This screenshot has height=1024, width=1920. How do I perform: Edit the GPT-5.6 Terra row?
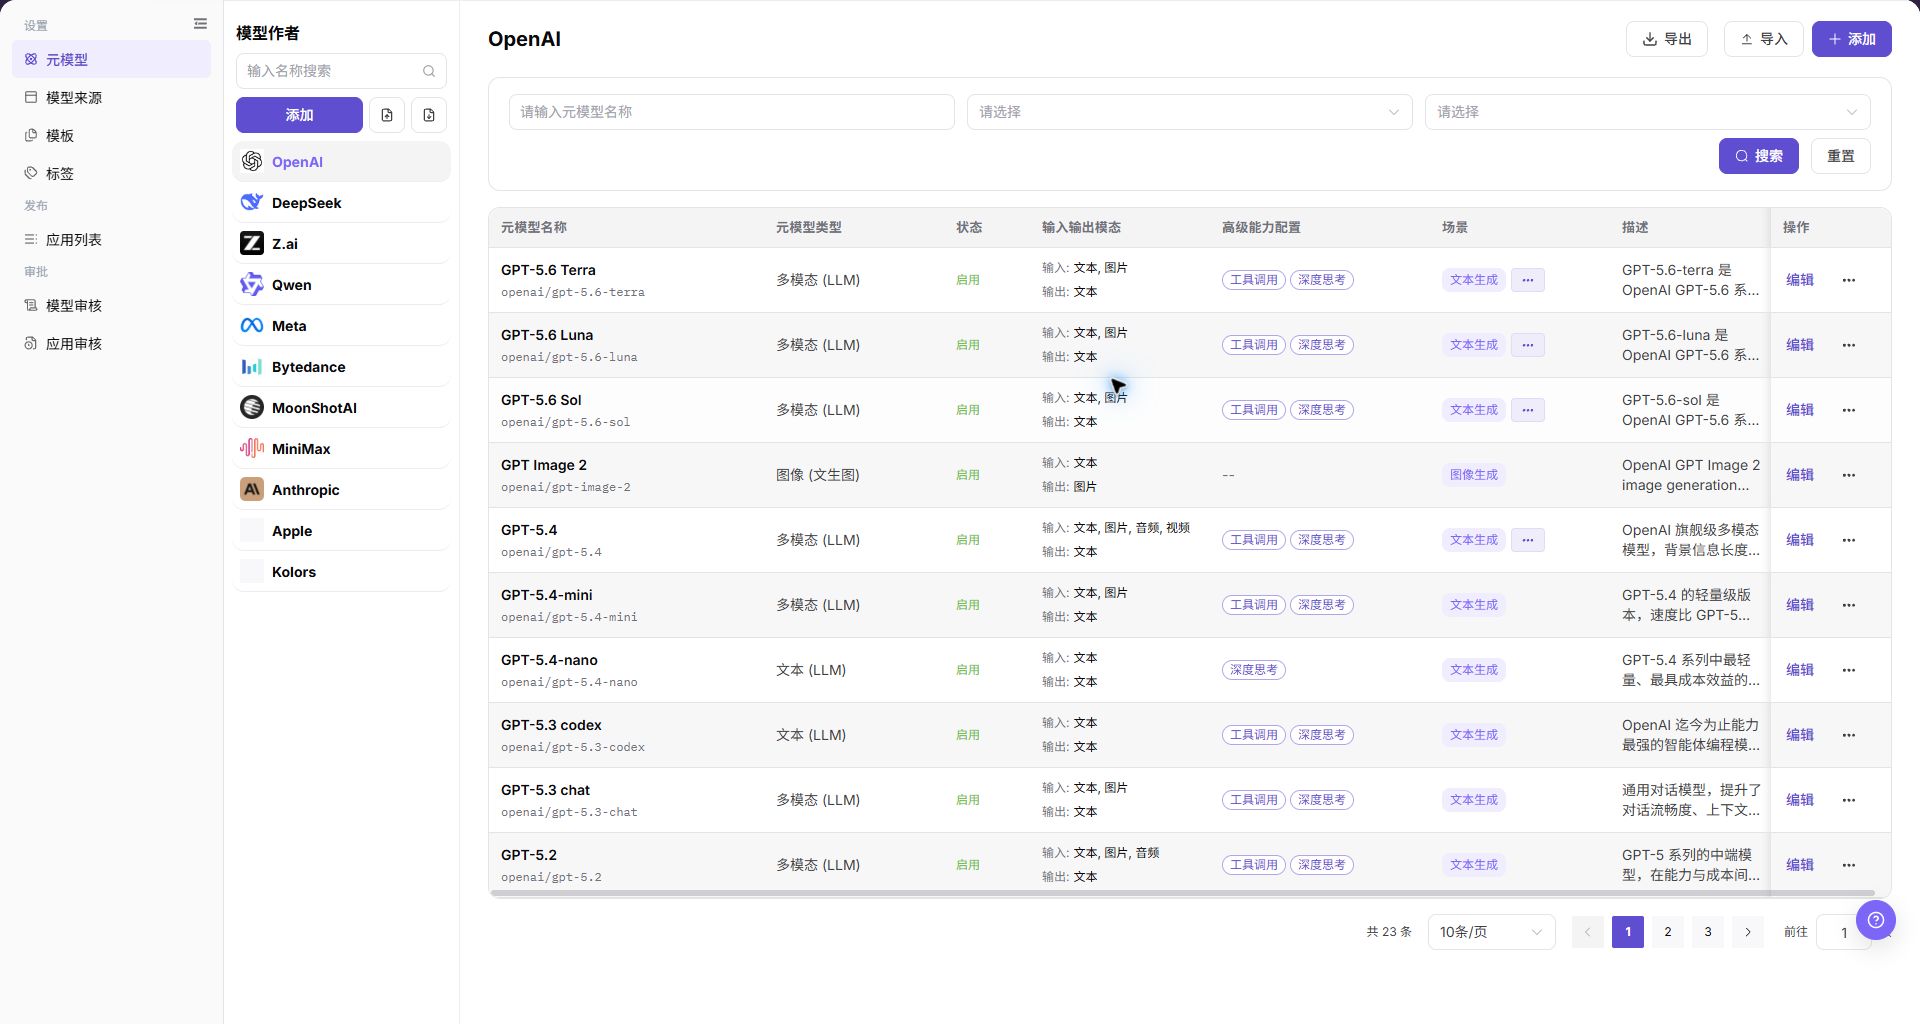1800,280
